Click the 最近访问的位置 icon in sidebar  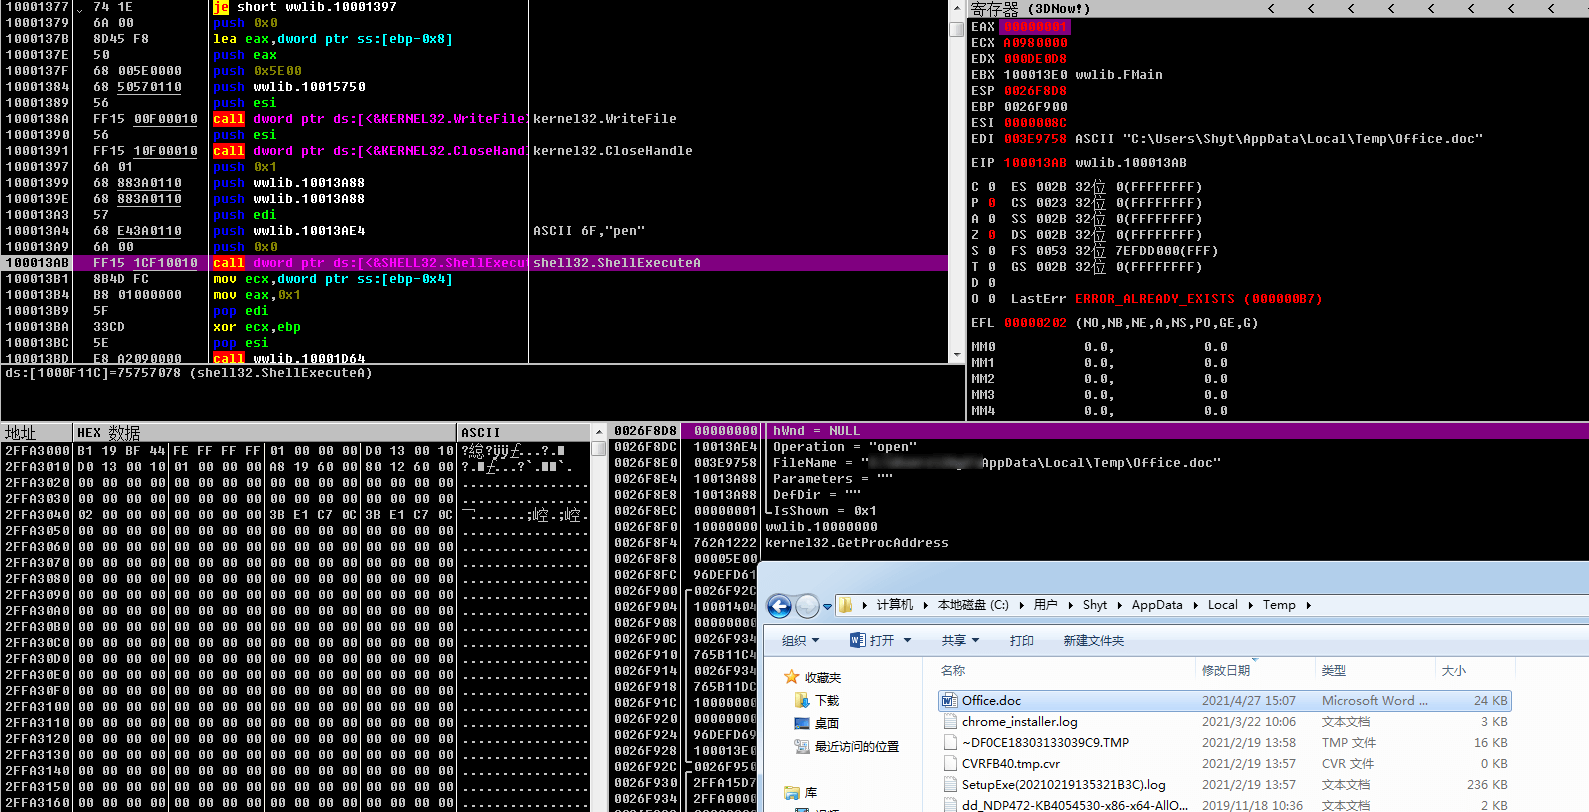click(x=802, y=746)
